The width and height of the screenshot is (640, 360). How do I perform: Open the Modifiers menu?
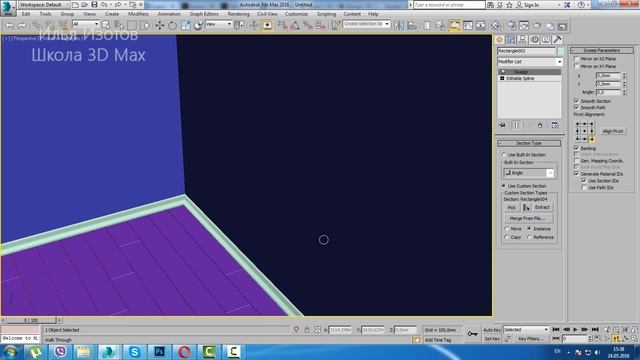pos(138,14)
